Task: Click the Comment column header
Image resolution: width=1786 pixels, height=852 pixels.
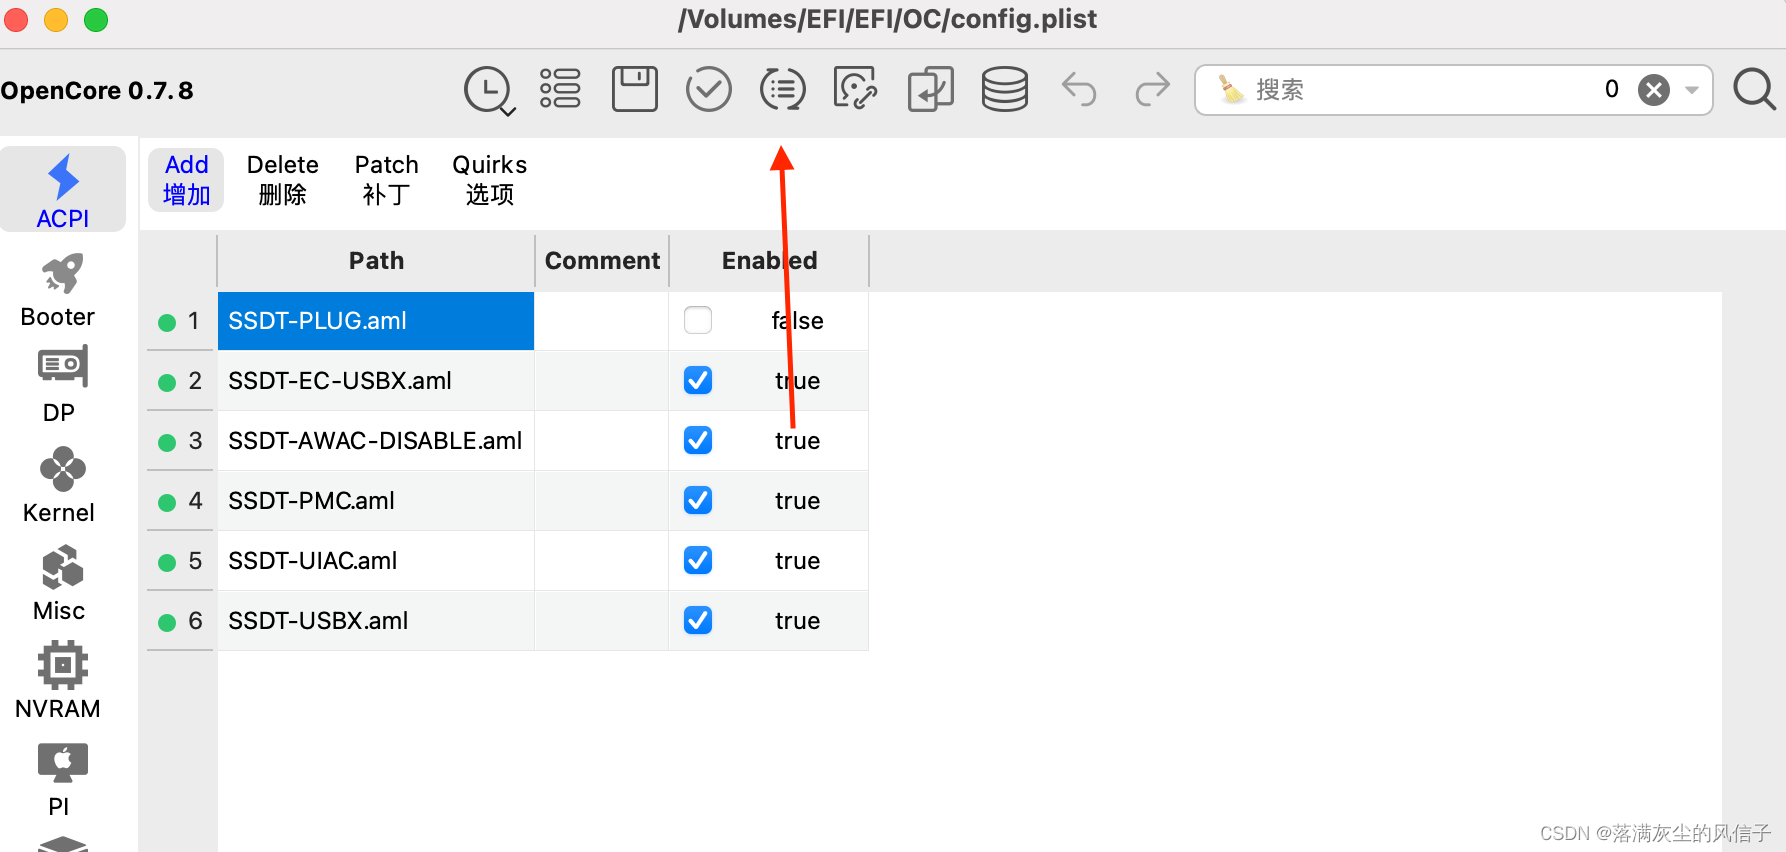Action: 602,261
